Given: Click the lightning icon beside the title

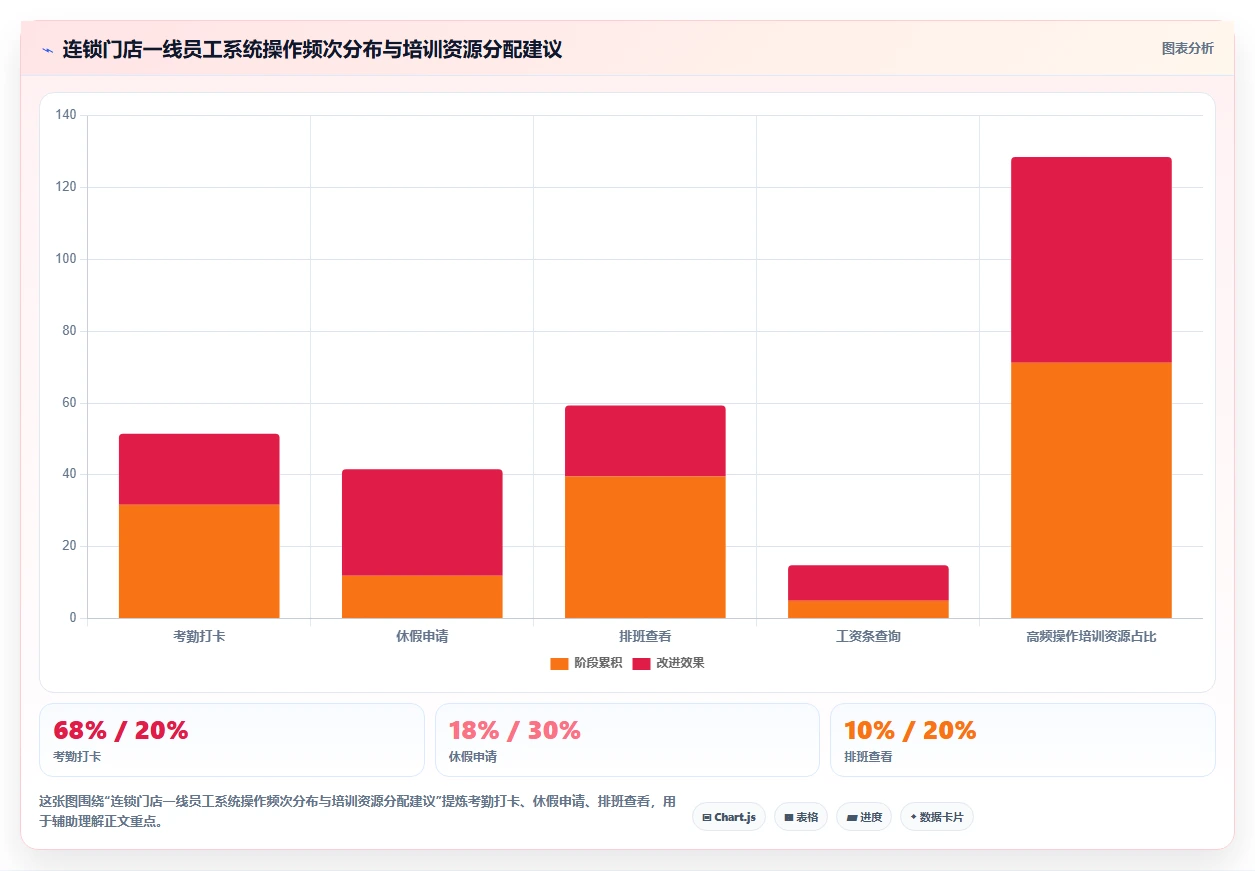Looking at the screenshot, I should click(x=47, y=49).
